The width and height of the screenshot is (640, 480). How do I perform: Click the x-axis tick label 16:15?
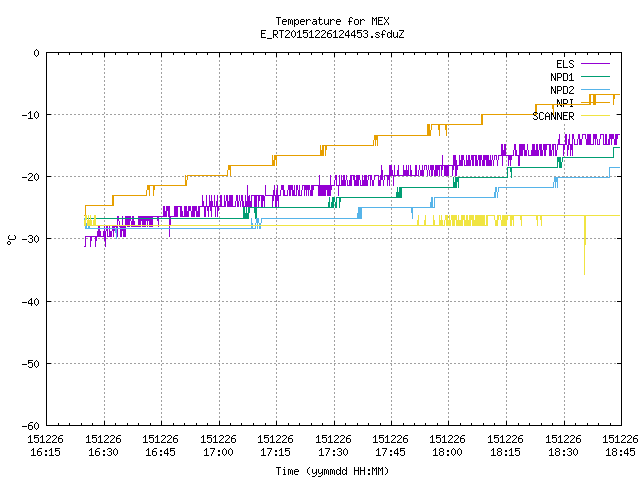pyautogui.click(x=45, y=452)
